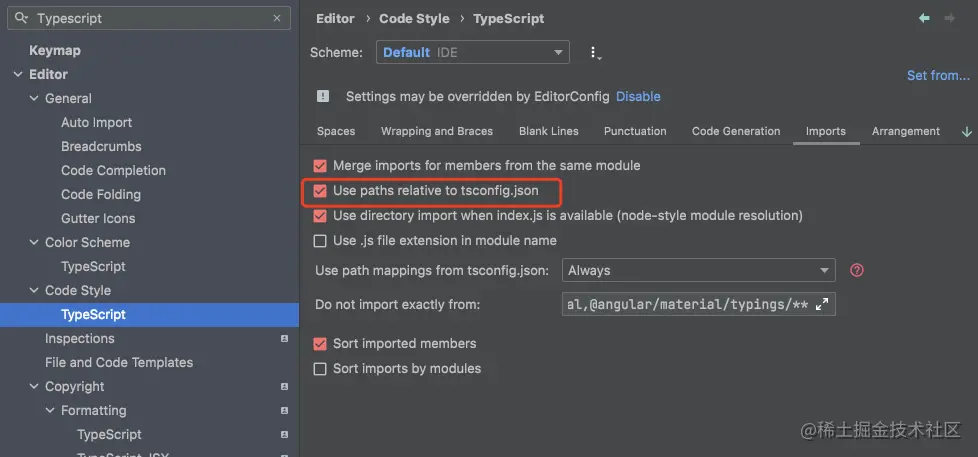Expand the Do not import field

click(x=822, y=304)
